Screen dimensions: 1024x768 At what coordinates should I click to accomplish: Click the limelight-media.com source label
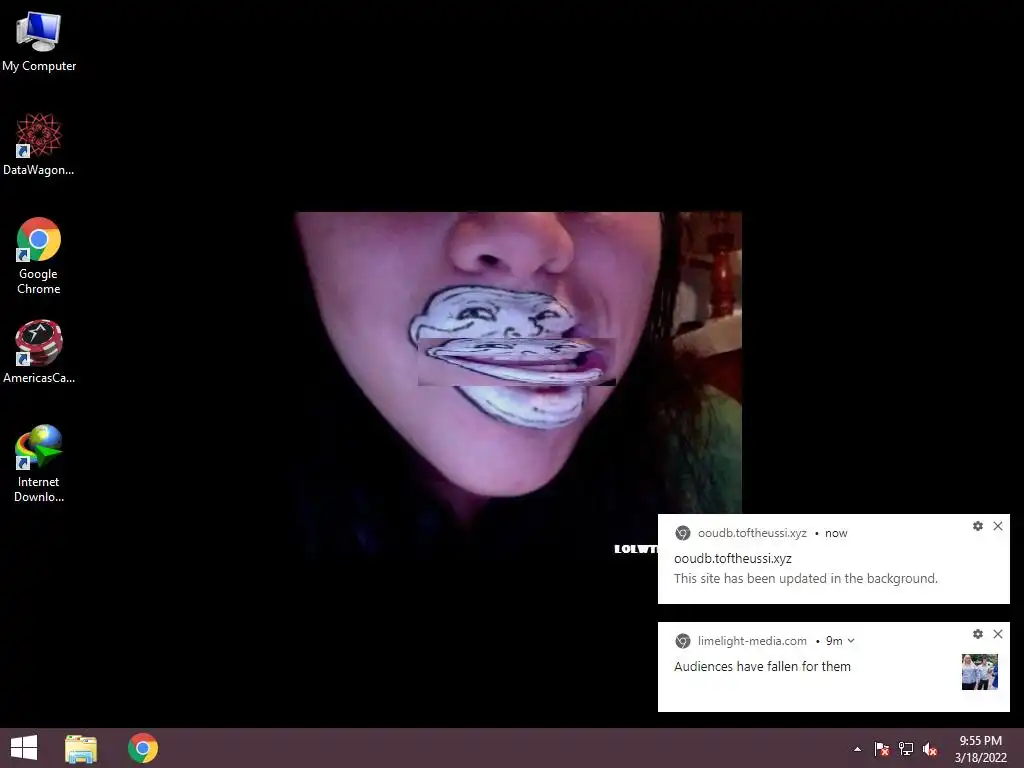(x=752, y=641)
